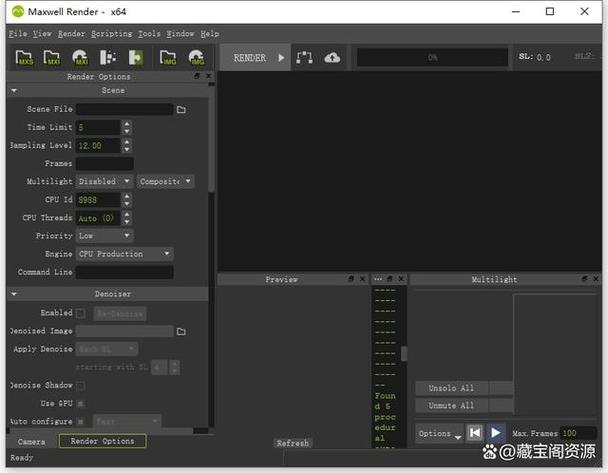Click the CPU Threads stepper arrows

click(x=127, y=218)
